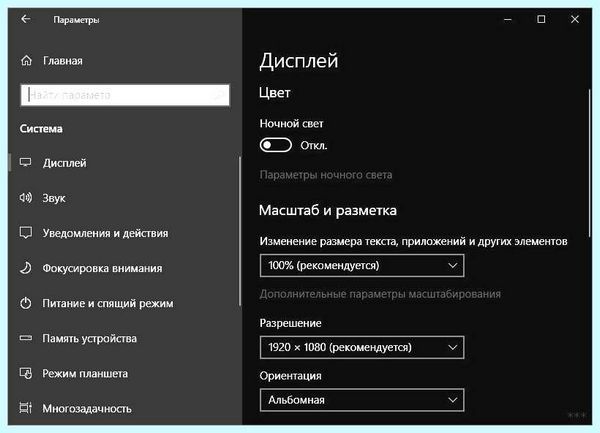Go back with the arrow icon
Image resolution: width=600 pixels, height=433 pixels.
[26, 19]
